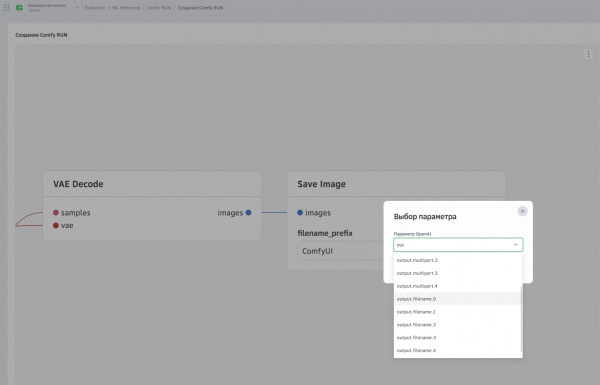Open ML Inference breadcrumb link
The height and width of the screenshot is (385, 600).
(x=126, y=8)
